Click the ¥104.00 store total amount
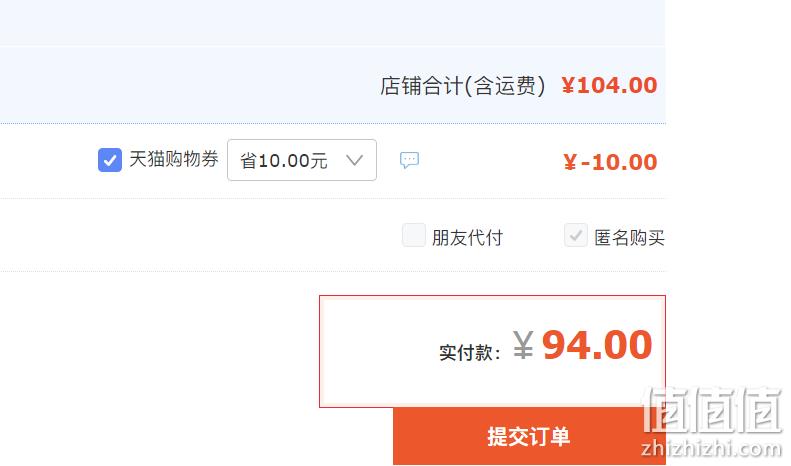Image resolution: width=791 pixels, height=466 pixels. coord(609,85)
